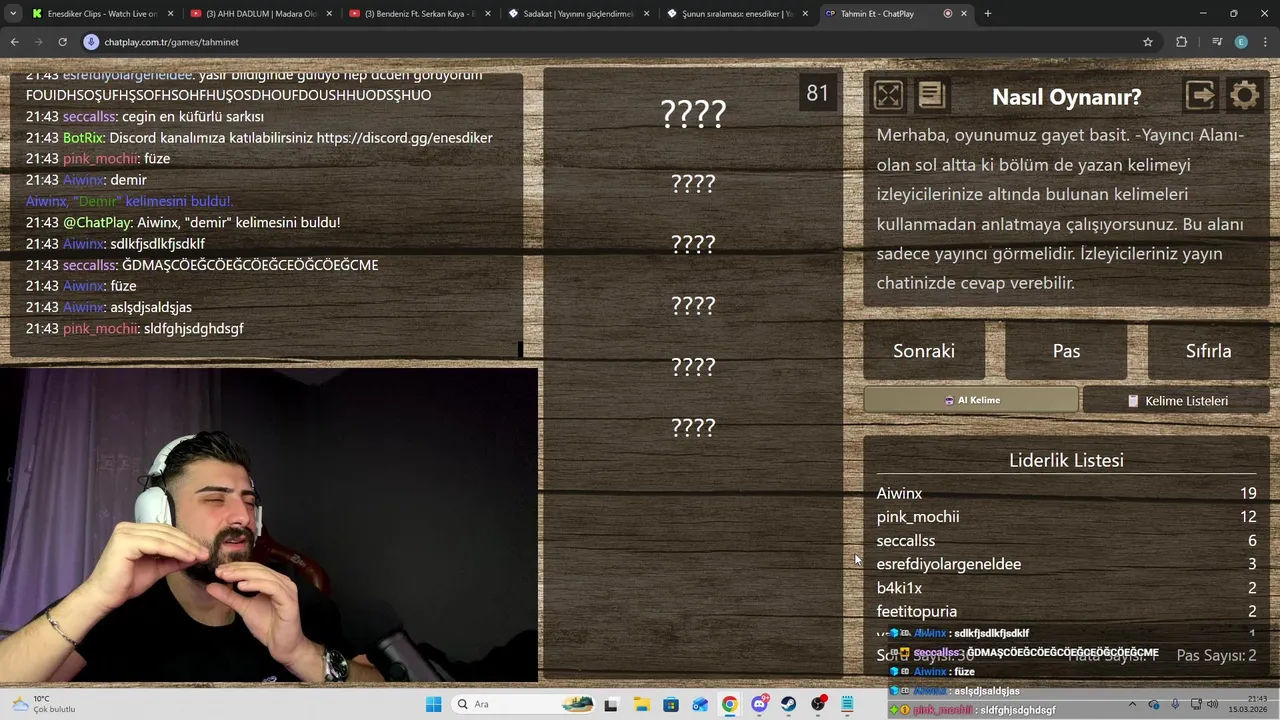Reload the ChatPlay page

click(x=62, y=42)
